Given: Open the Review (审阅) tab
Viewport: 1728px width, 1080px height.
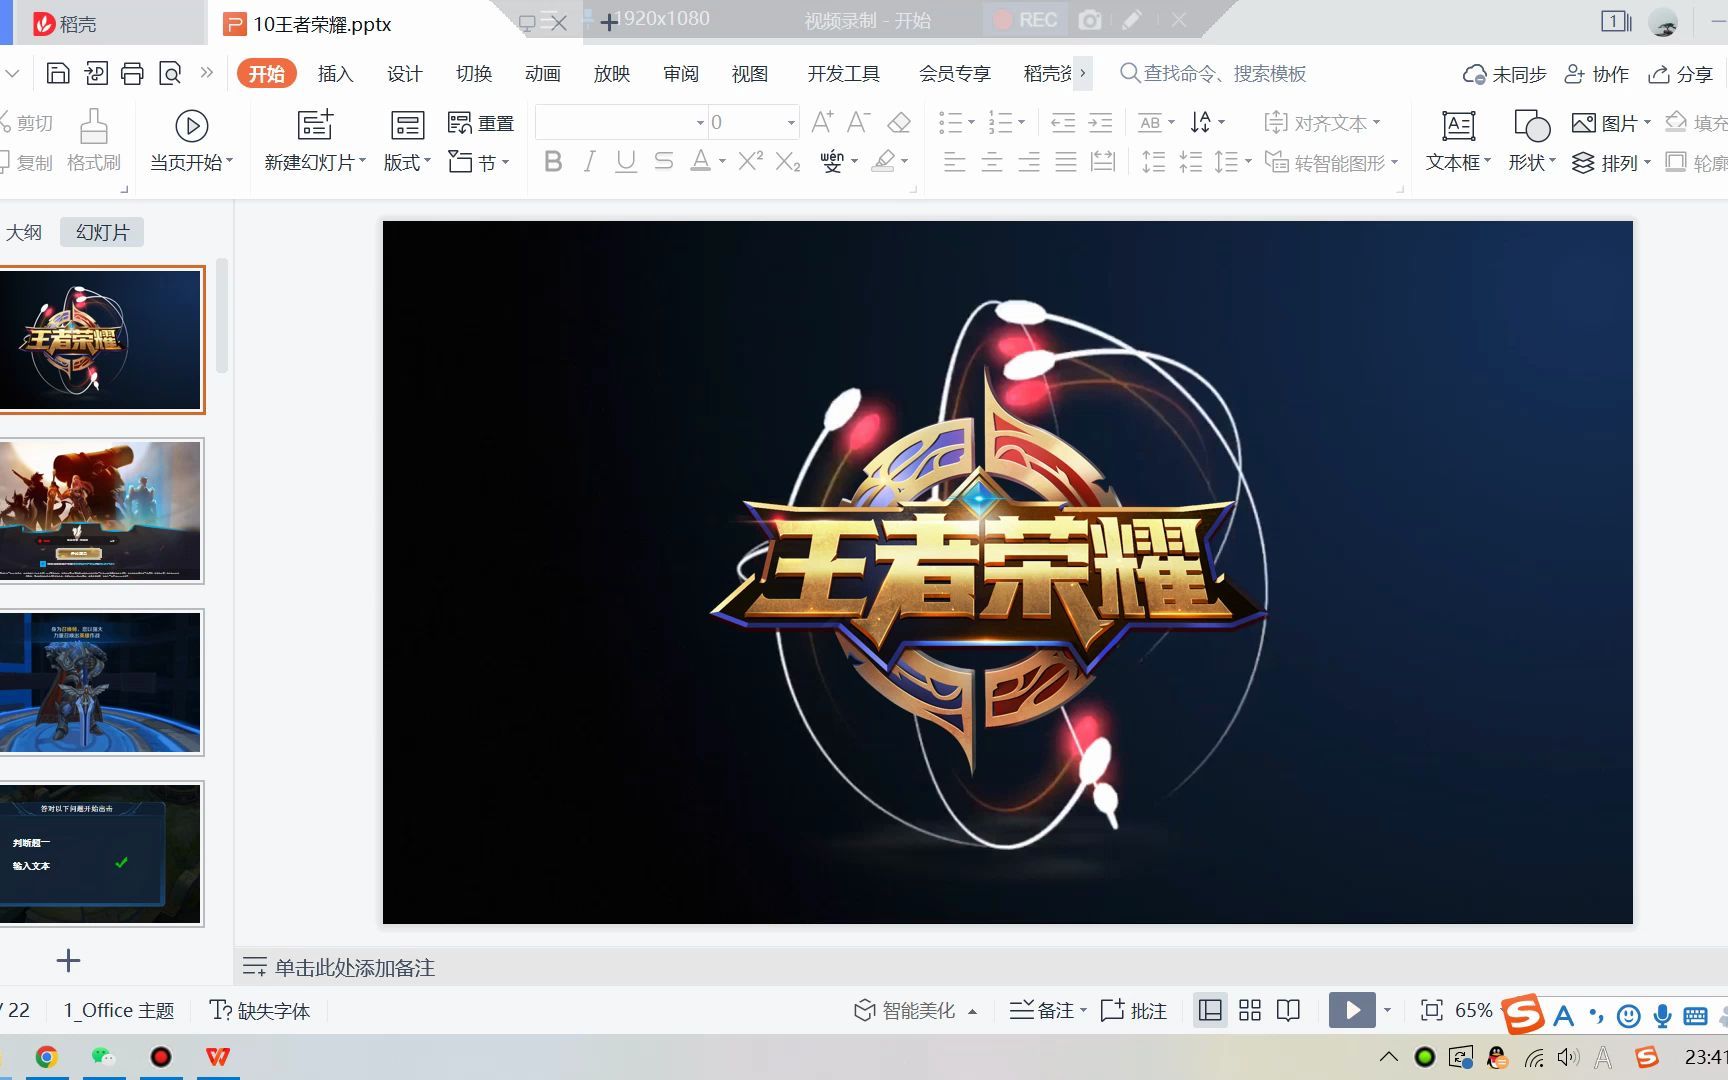Looking at the screenshot, I should (x=681, y=73).
